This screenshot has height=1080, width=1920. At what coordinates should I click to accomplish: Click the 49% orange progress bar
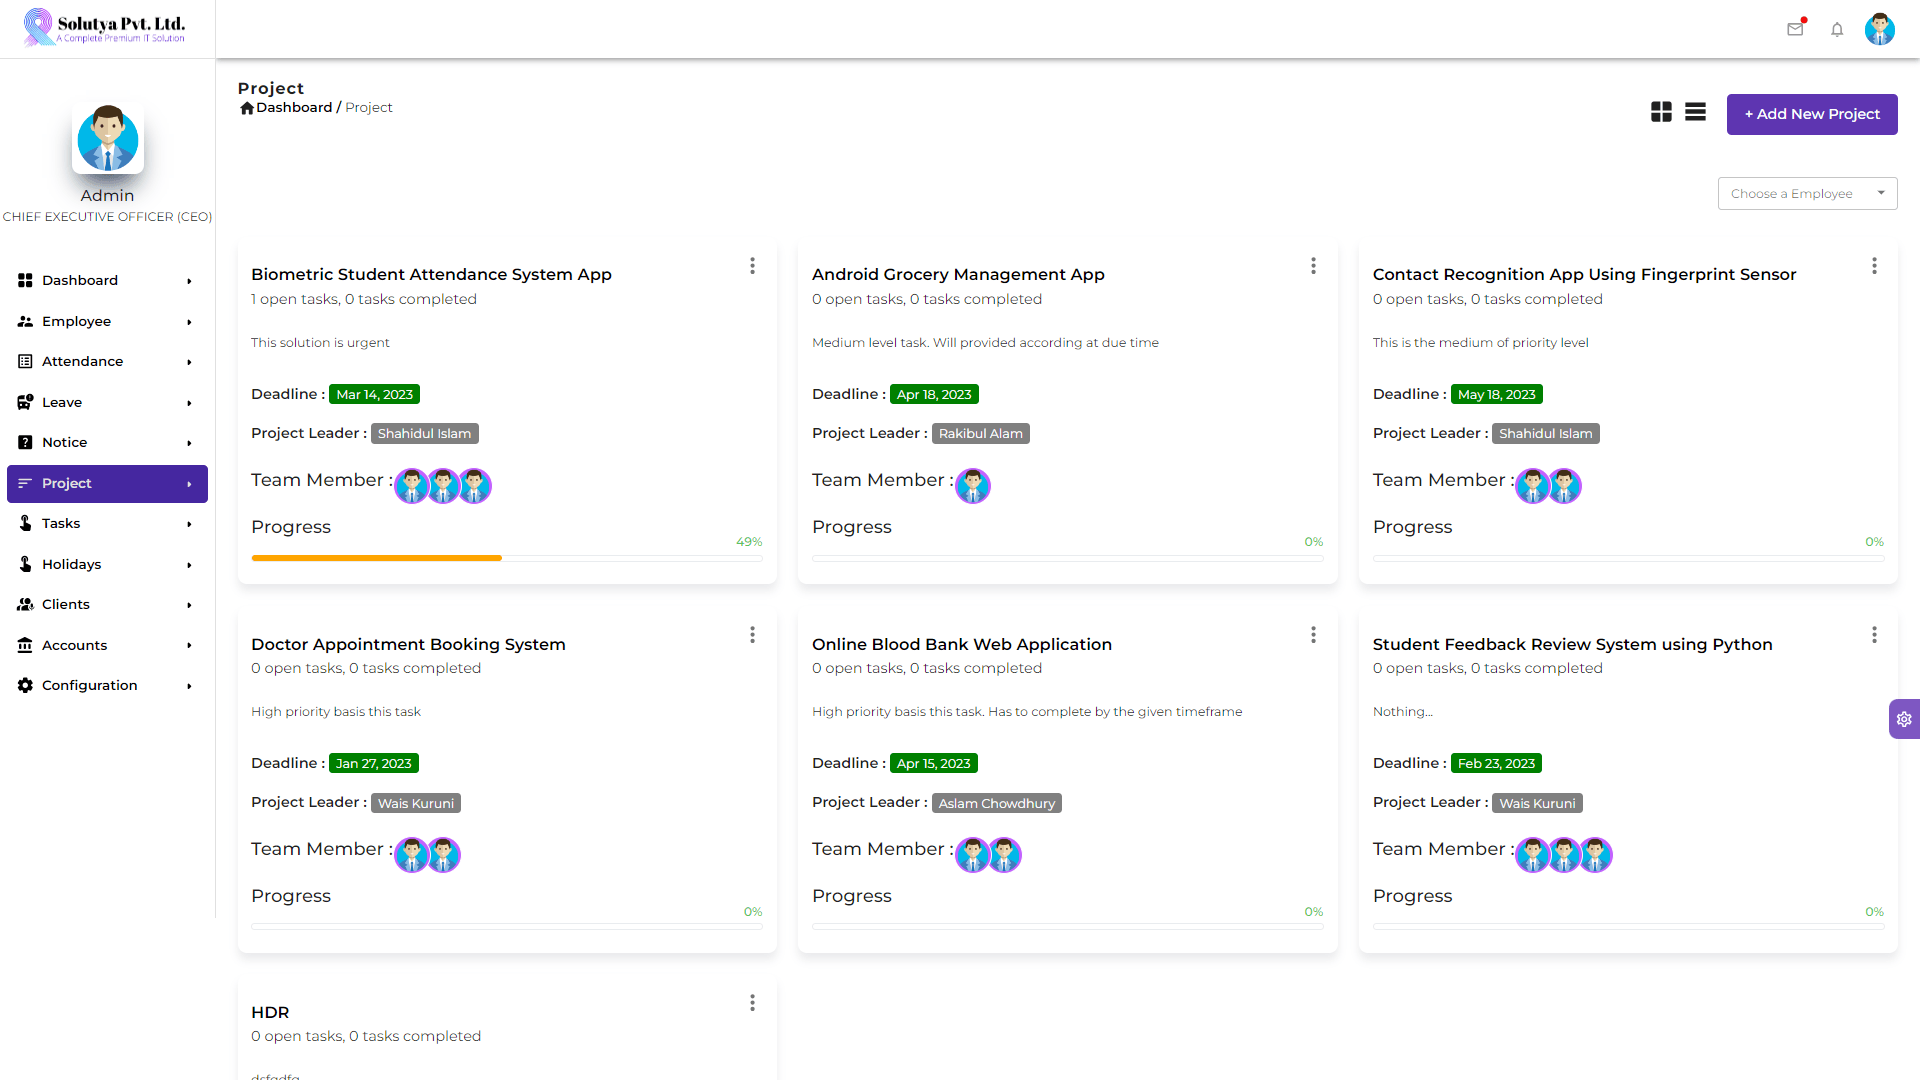pyautogui.click(x=377, y=558)
